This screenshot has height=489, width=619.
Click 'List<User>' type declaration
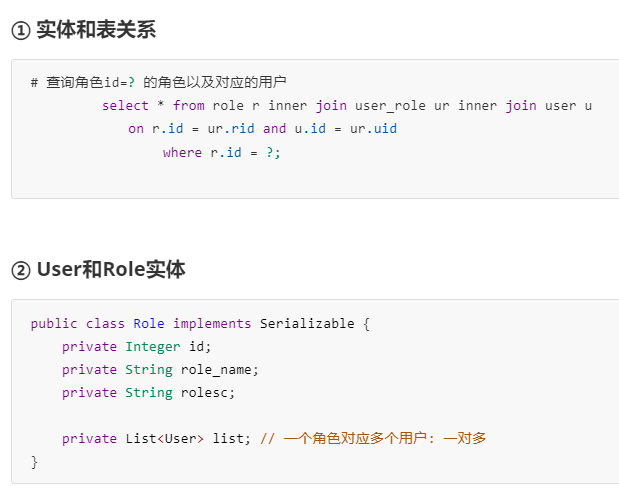coord(165,438)
